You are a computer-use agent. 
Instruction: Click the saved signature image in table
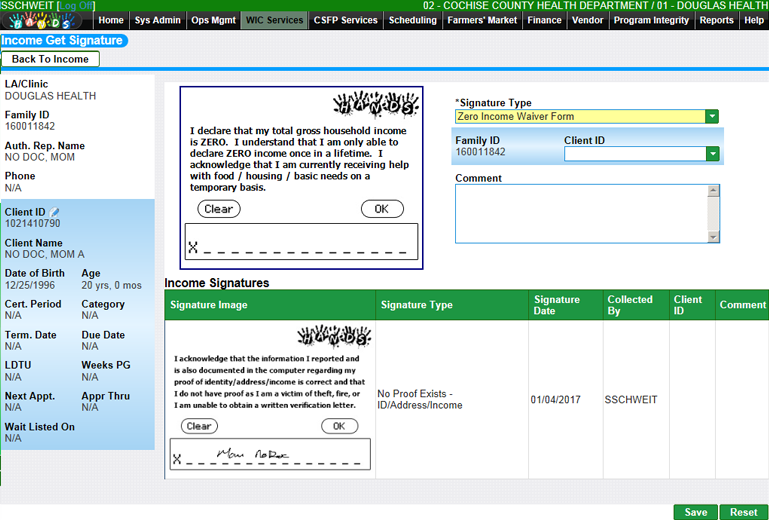coord(271,397)
